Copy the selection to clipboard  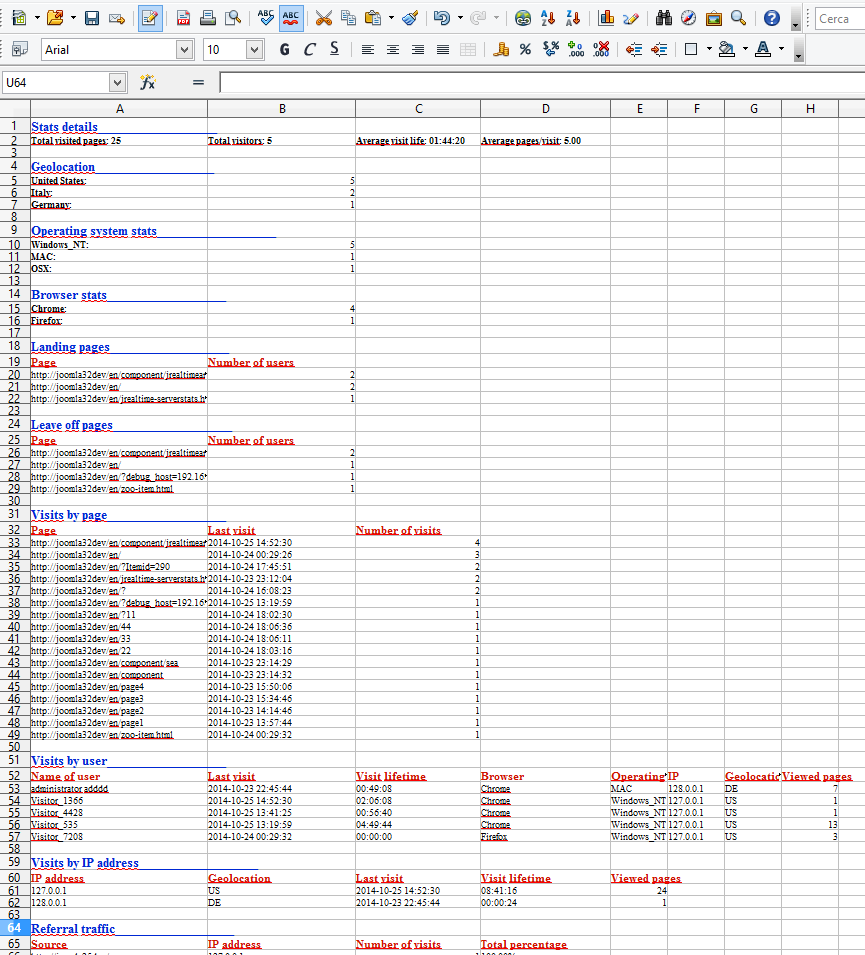348,18
